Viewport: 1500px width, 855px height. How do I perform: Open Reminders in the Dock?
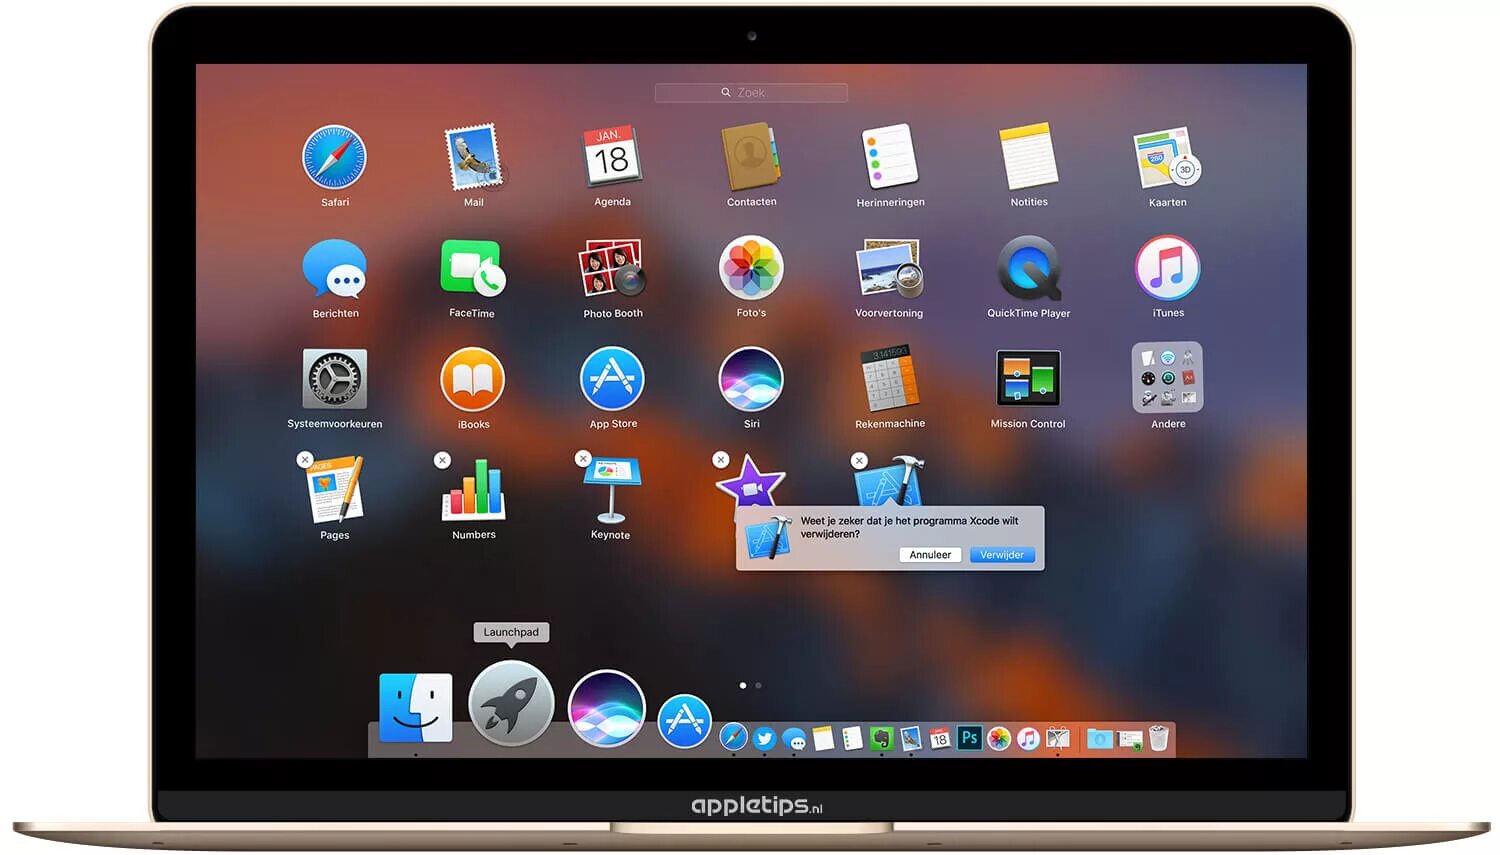pyautogui.click(x=852, y=739)
